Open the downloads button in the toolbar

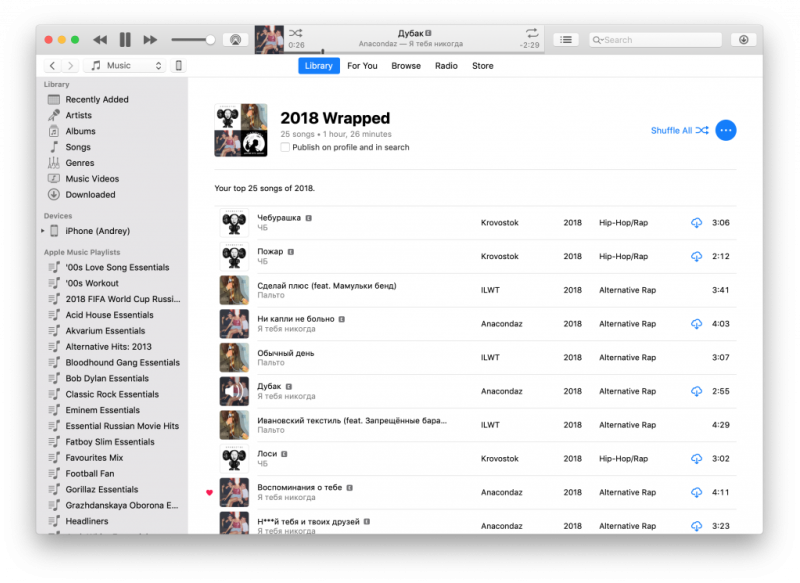(x=743, y=40)
